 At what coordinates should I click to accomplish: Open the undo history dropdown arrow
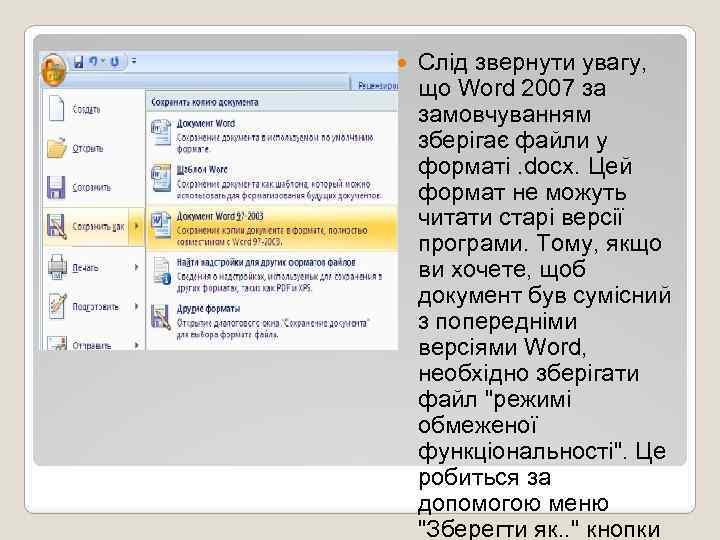click(x=103, y=61)
